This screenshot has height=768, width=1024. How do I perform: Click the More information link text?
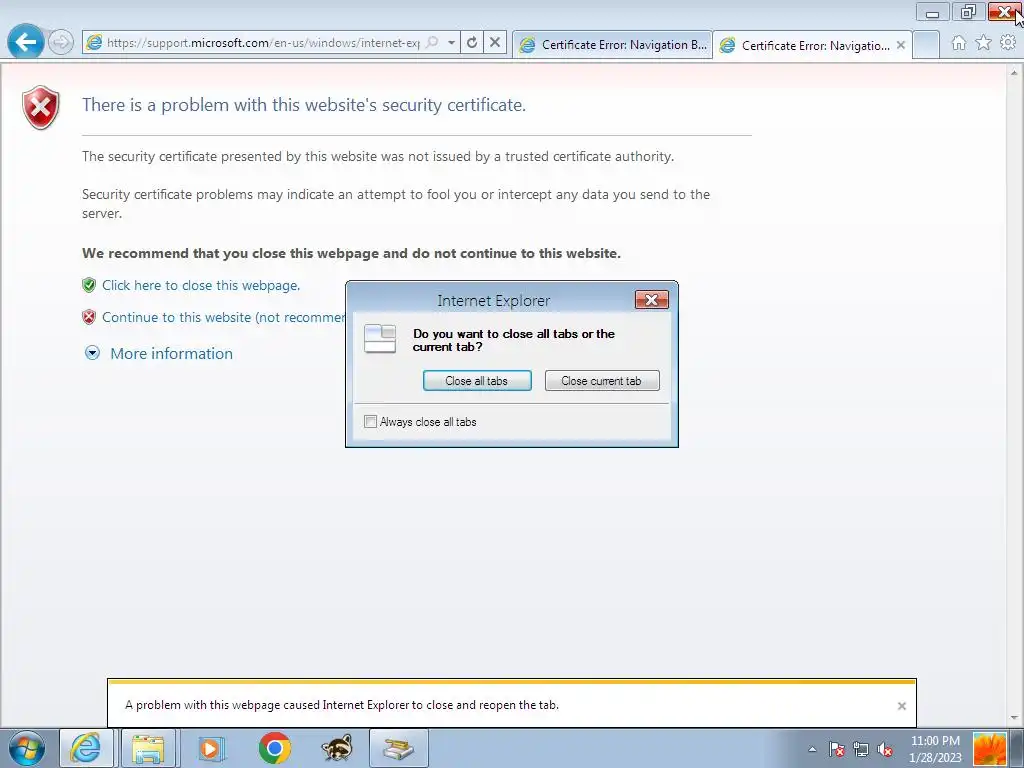171,353
